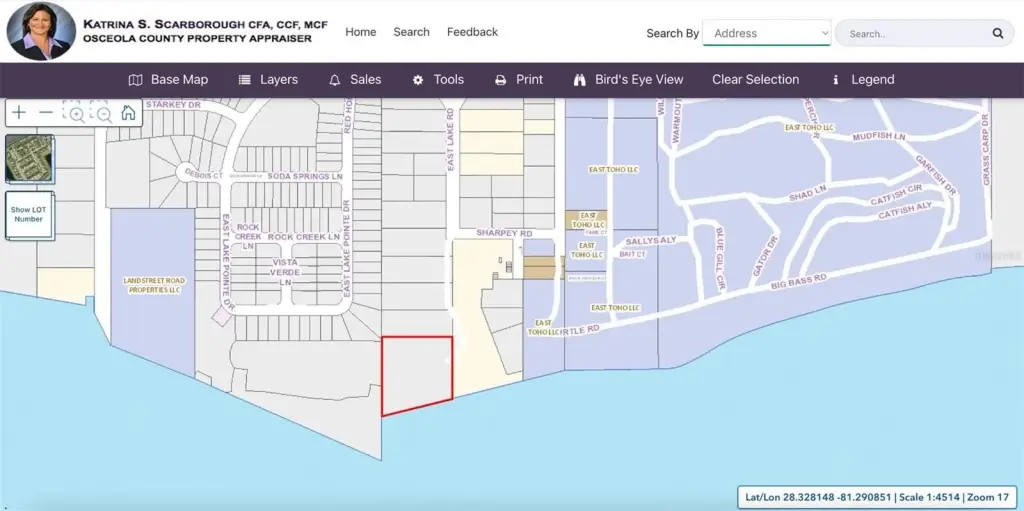Click the Layers list icon
The height and width of the screenshot is (511, 1024).
tap(245, 80)
